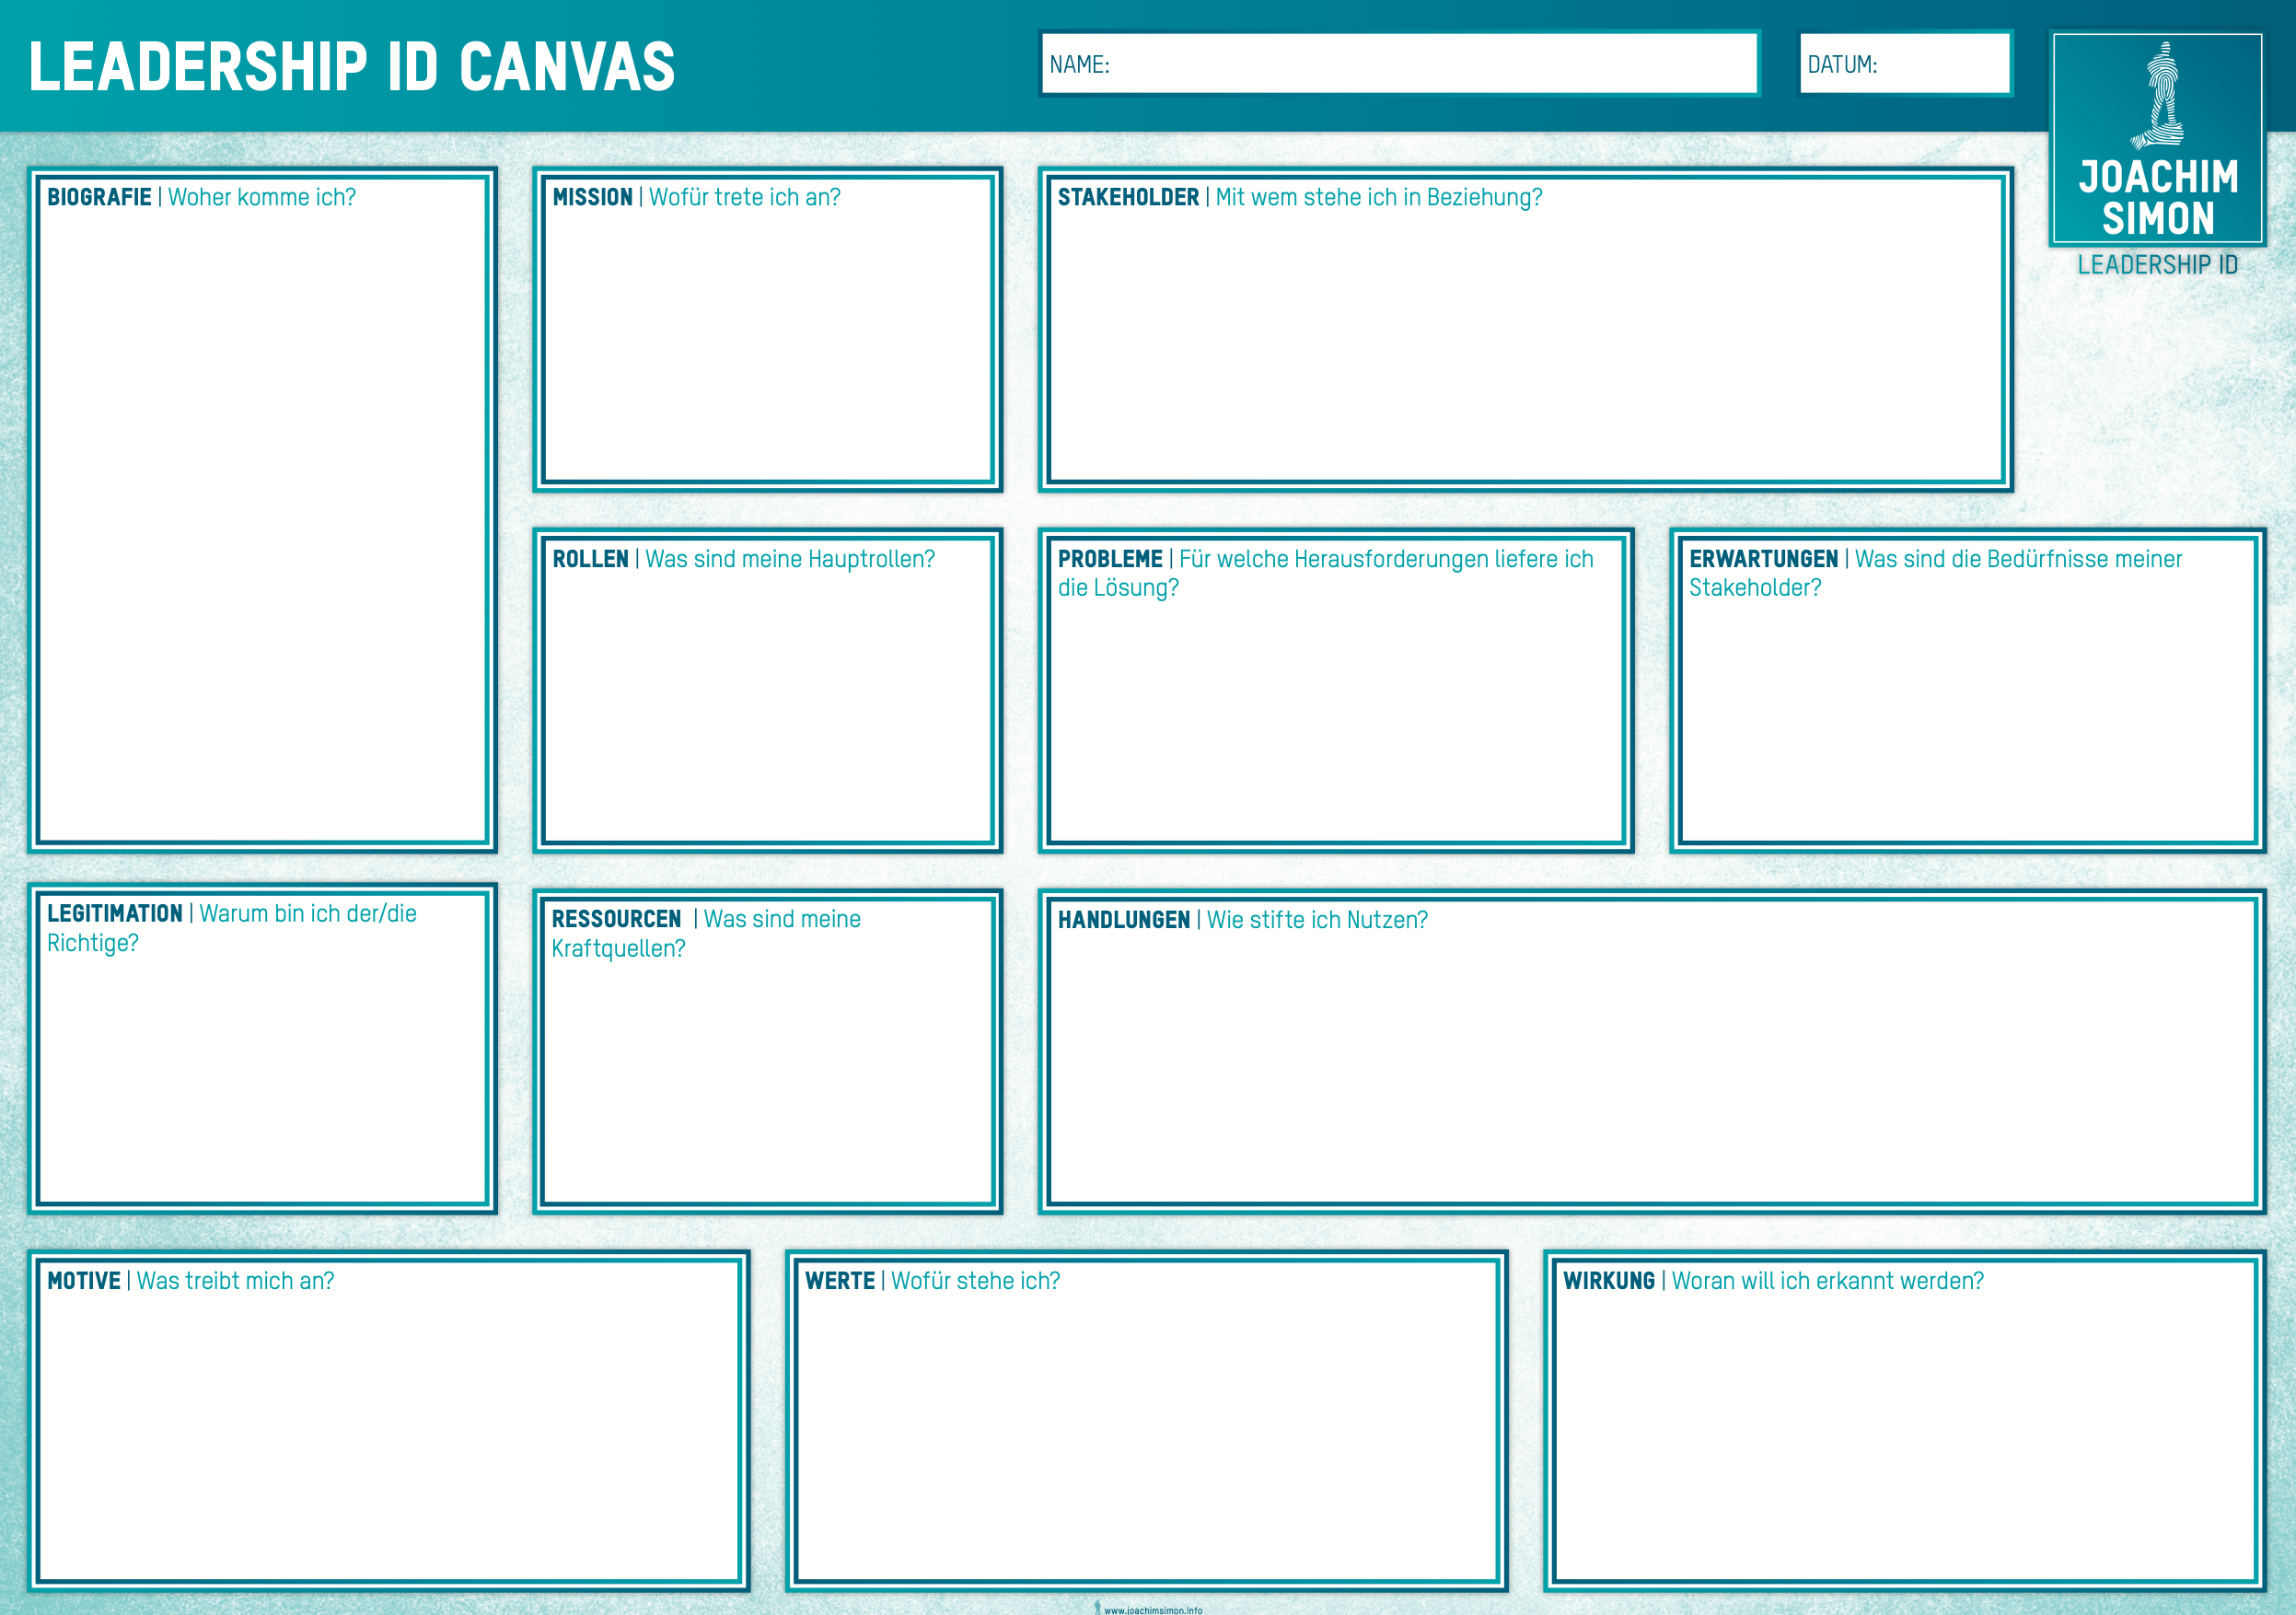Select the BIOGRAFIE text box
This screenshot has height=1615, width=2296.
tap(262, 510)
